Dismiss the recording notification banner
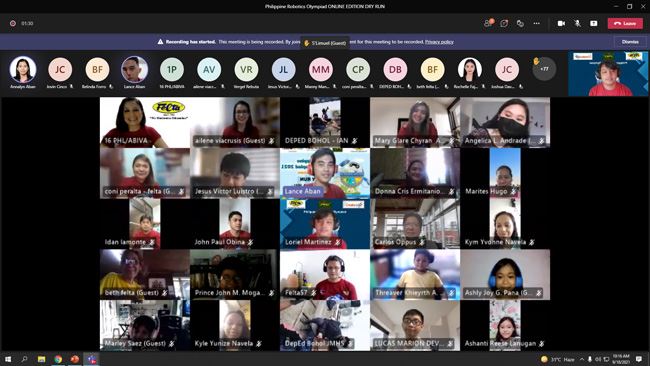Image resolution: width=650 pixels, height=366 pixels. tap(630, 42)
